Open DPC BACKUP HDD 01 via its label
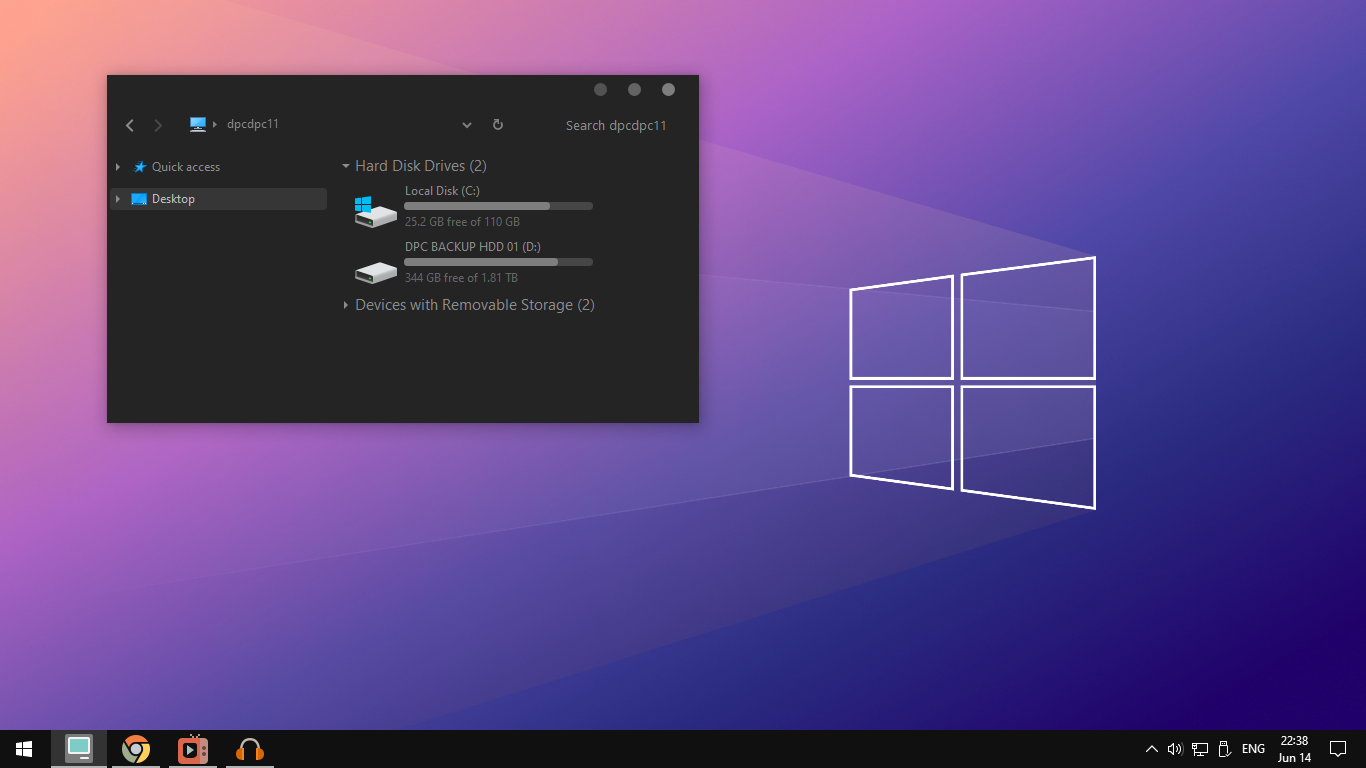Screen dimensions: 1366x768 tap(473, 246)
